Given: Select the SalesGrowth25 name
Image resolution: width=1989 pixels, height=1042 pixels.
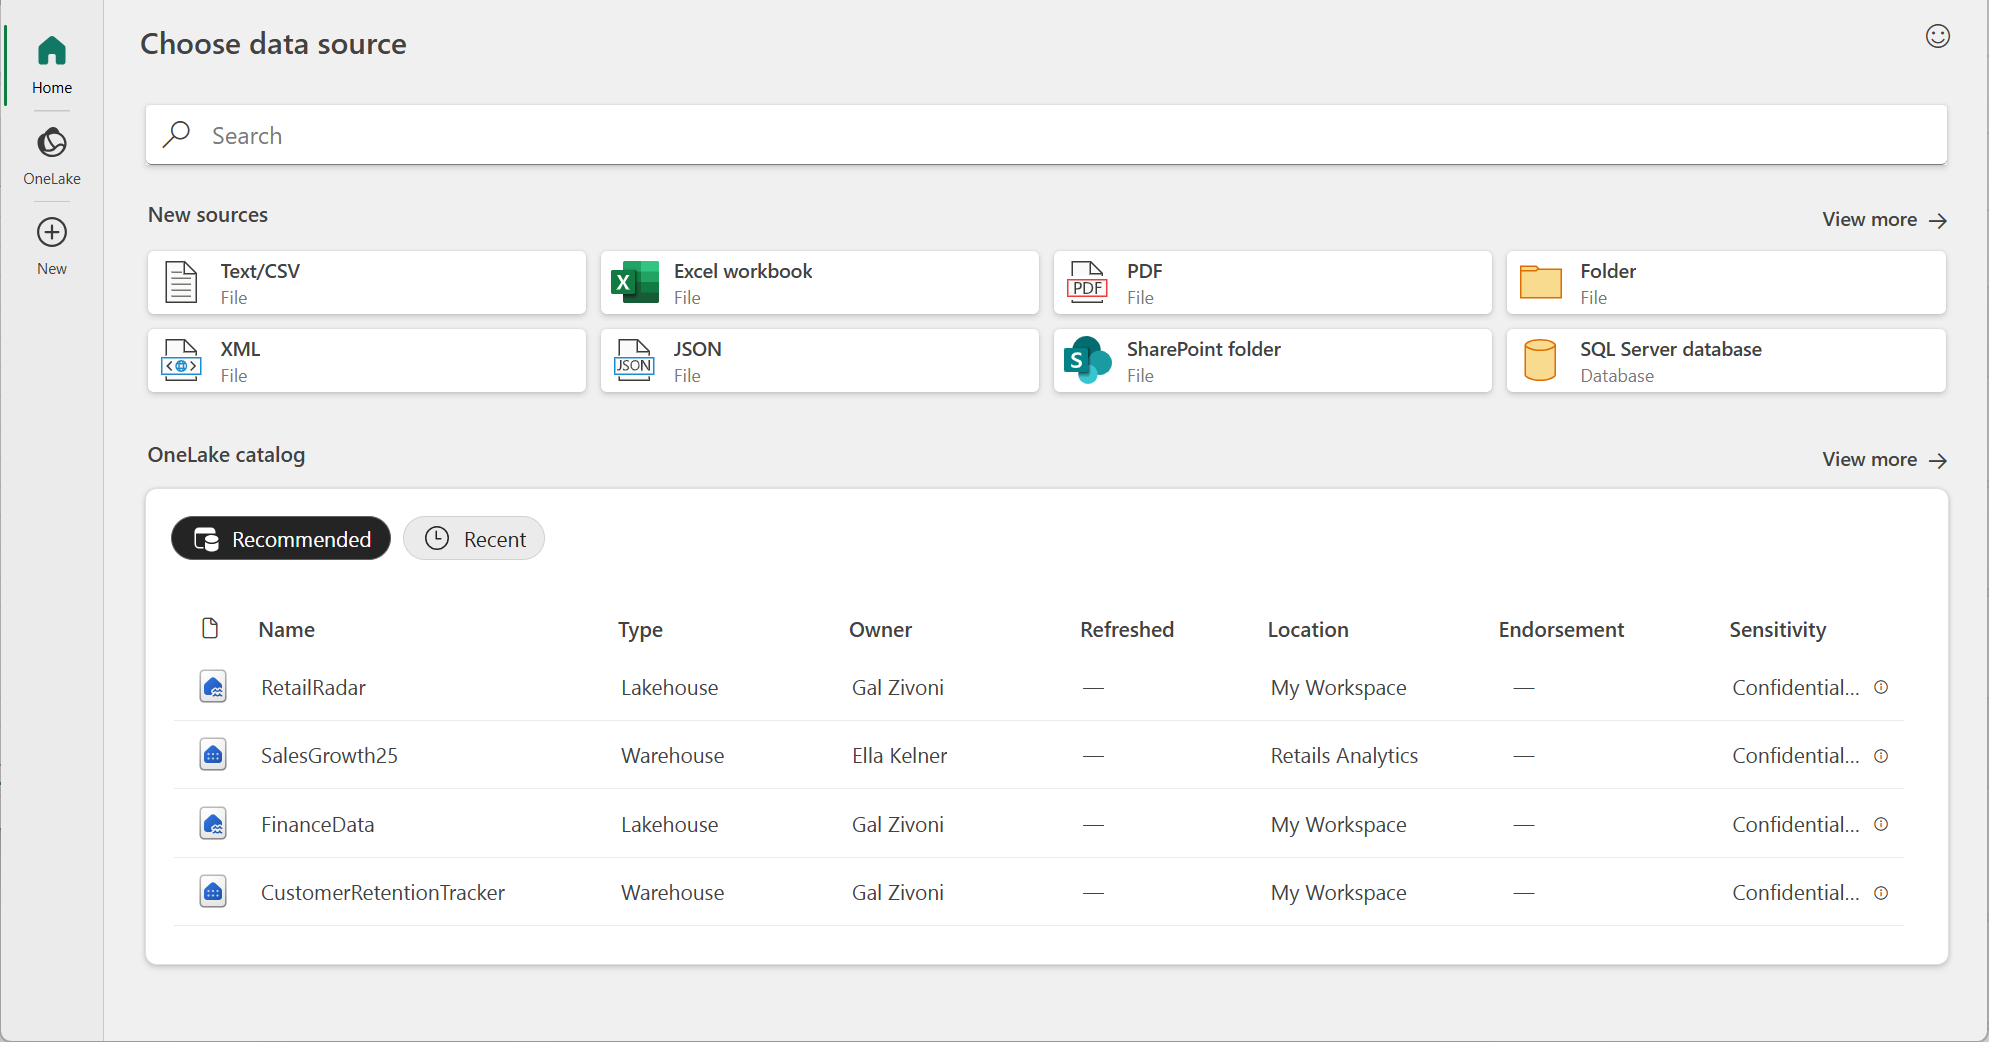Looking at the screenshot, I should tap(329, 755).
